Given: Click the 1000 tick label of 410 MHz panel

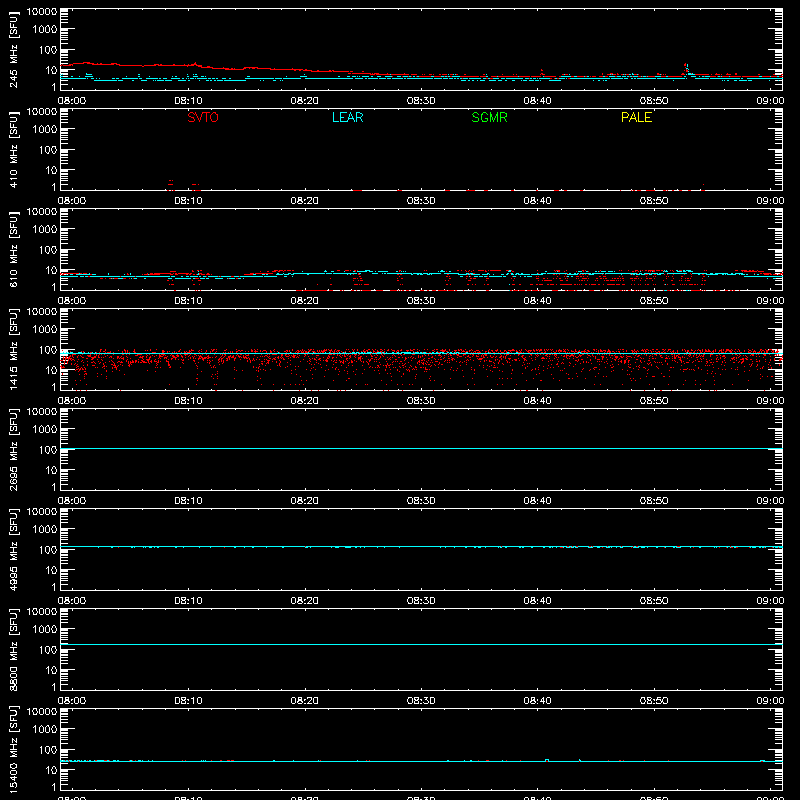Looking at the screenshot, I should pos(45,130).
